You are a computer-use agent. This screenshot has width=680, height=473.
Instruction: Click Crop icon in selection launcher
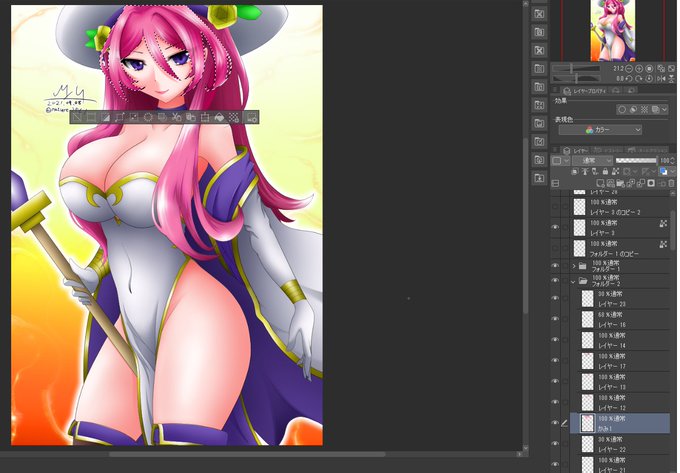point(92,117)
